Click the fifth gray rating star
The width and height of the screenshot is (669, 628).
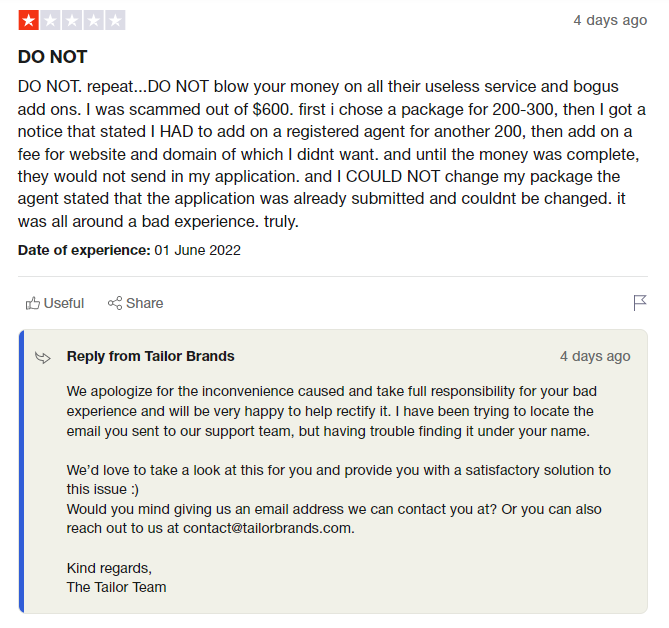(x=116, y=20)
